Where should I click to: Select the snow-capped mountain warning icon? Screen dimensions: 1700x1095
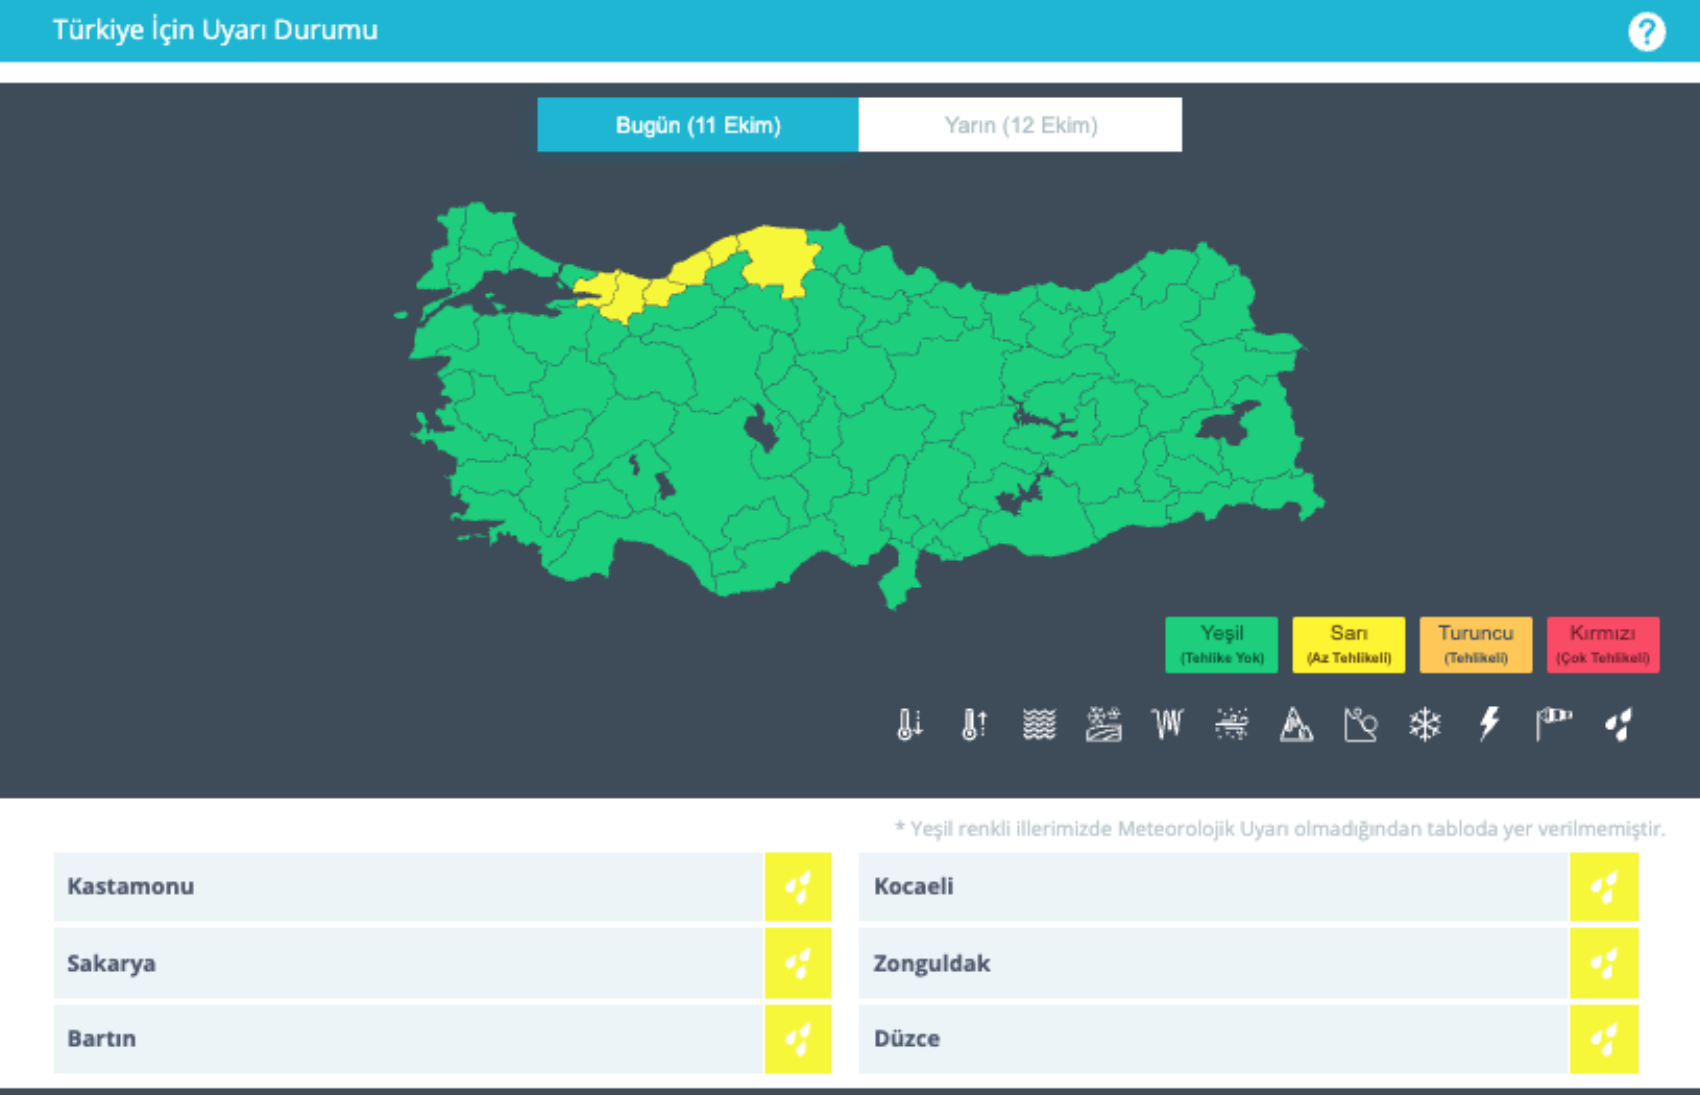[1296, 724]
